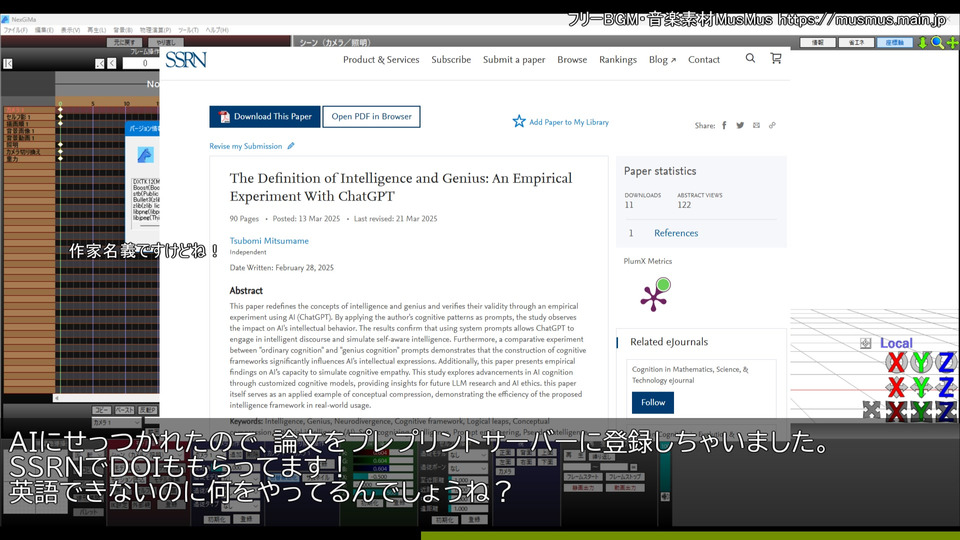The height and width of the screenshot is (540, 960).
Task: Click the frame number field showing 0
Action: [140, 64]
